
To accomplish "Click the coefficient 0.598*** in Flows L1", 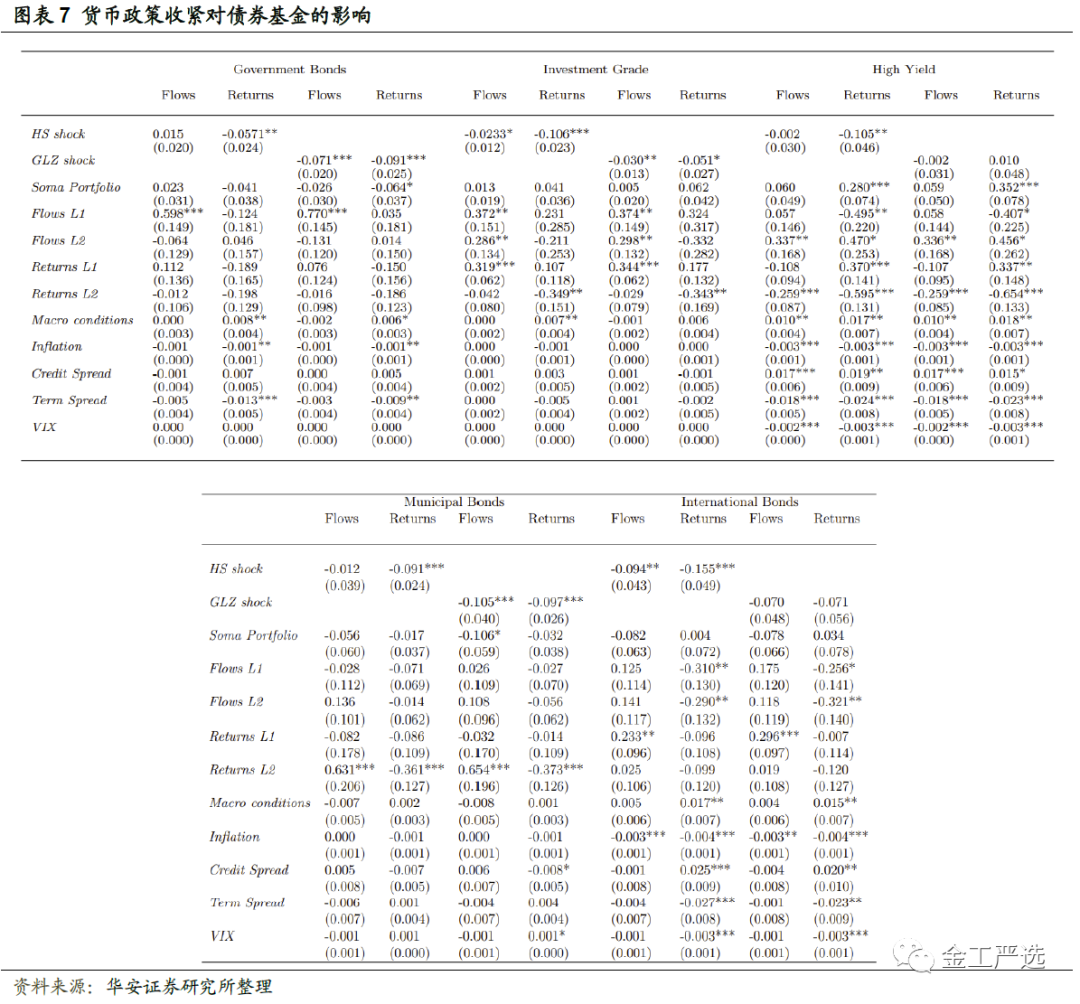I will coord(178,213).
